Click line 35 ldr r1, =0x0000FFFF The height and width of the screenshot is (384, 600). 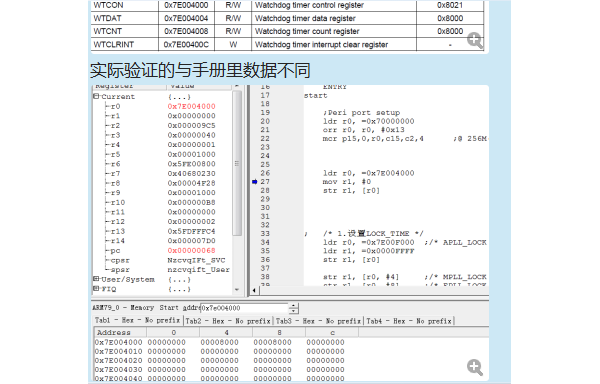click(368, 251)
